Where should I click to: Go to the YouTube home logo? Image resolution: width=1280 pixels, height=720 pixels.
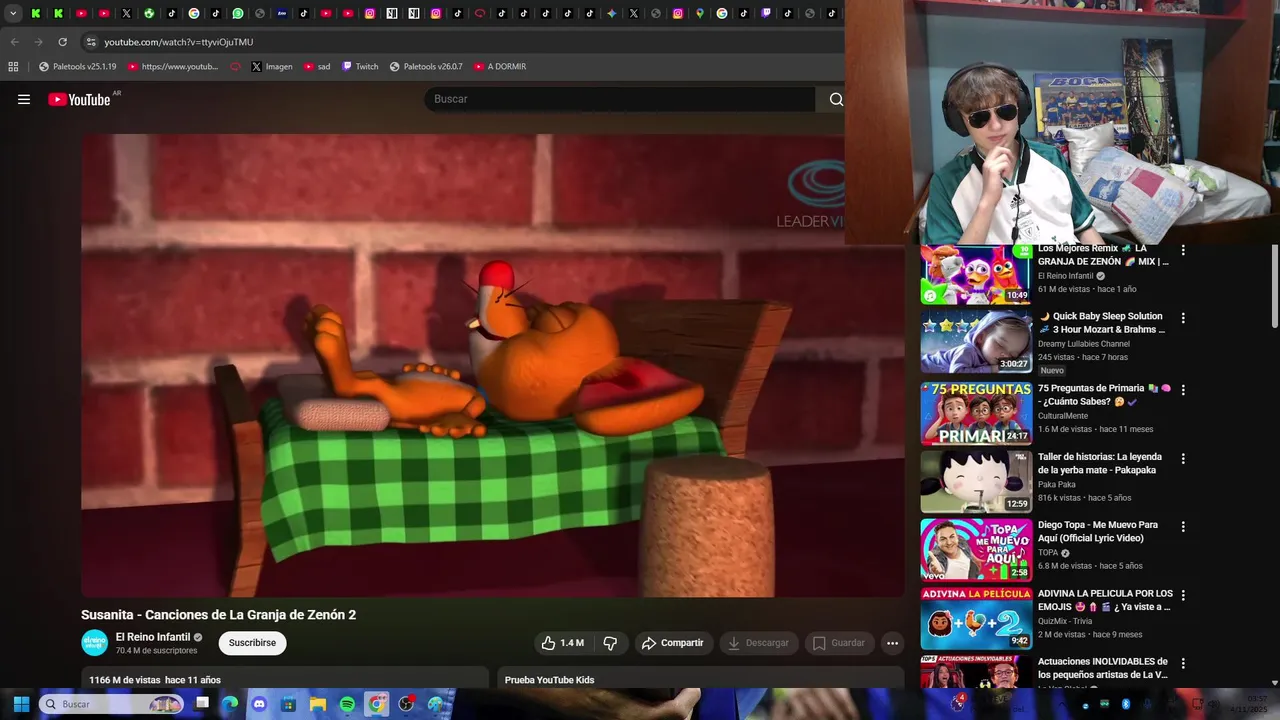pyautogui.click(x=79, y=99)
